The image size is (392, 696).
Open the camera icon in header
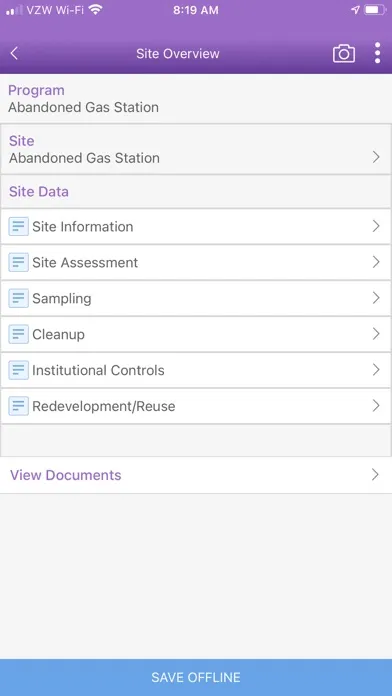click(344, 54)
